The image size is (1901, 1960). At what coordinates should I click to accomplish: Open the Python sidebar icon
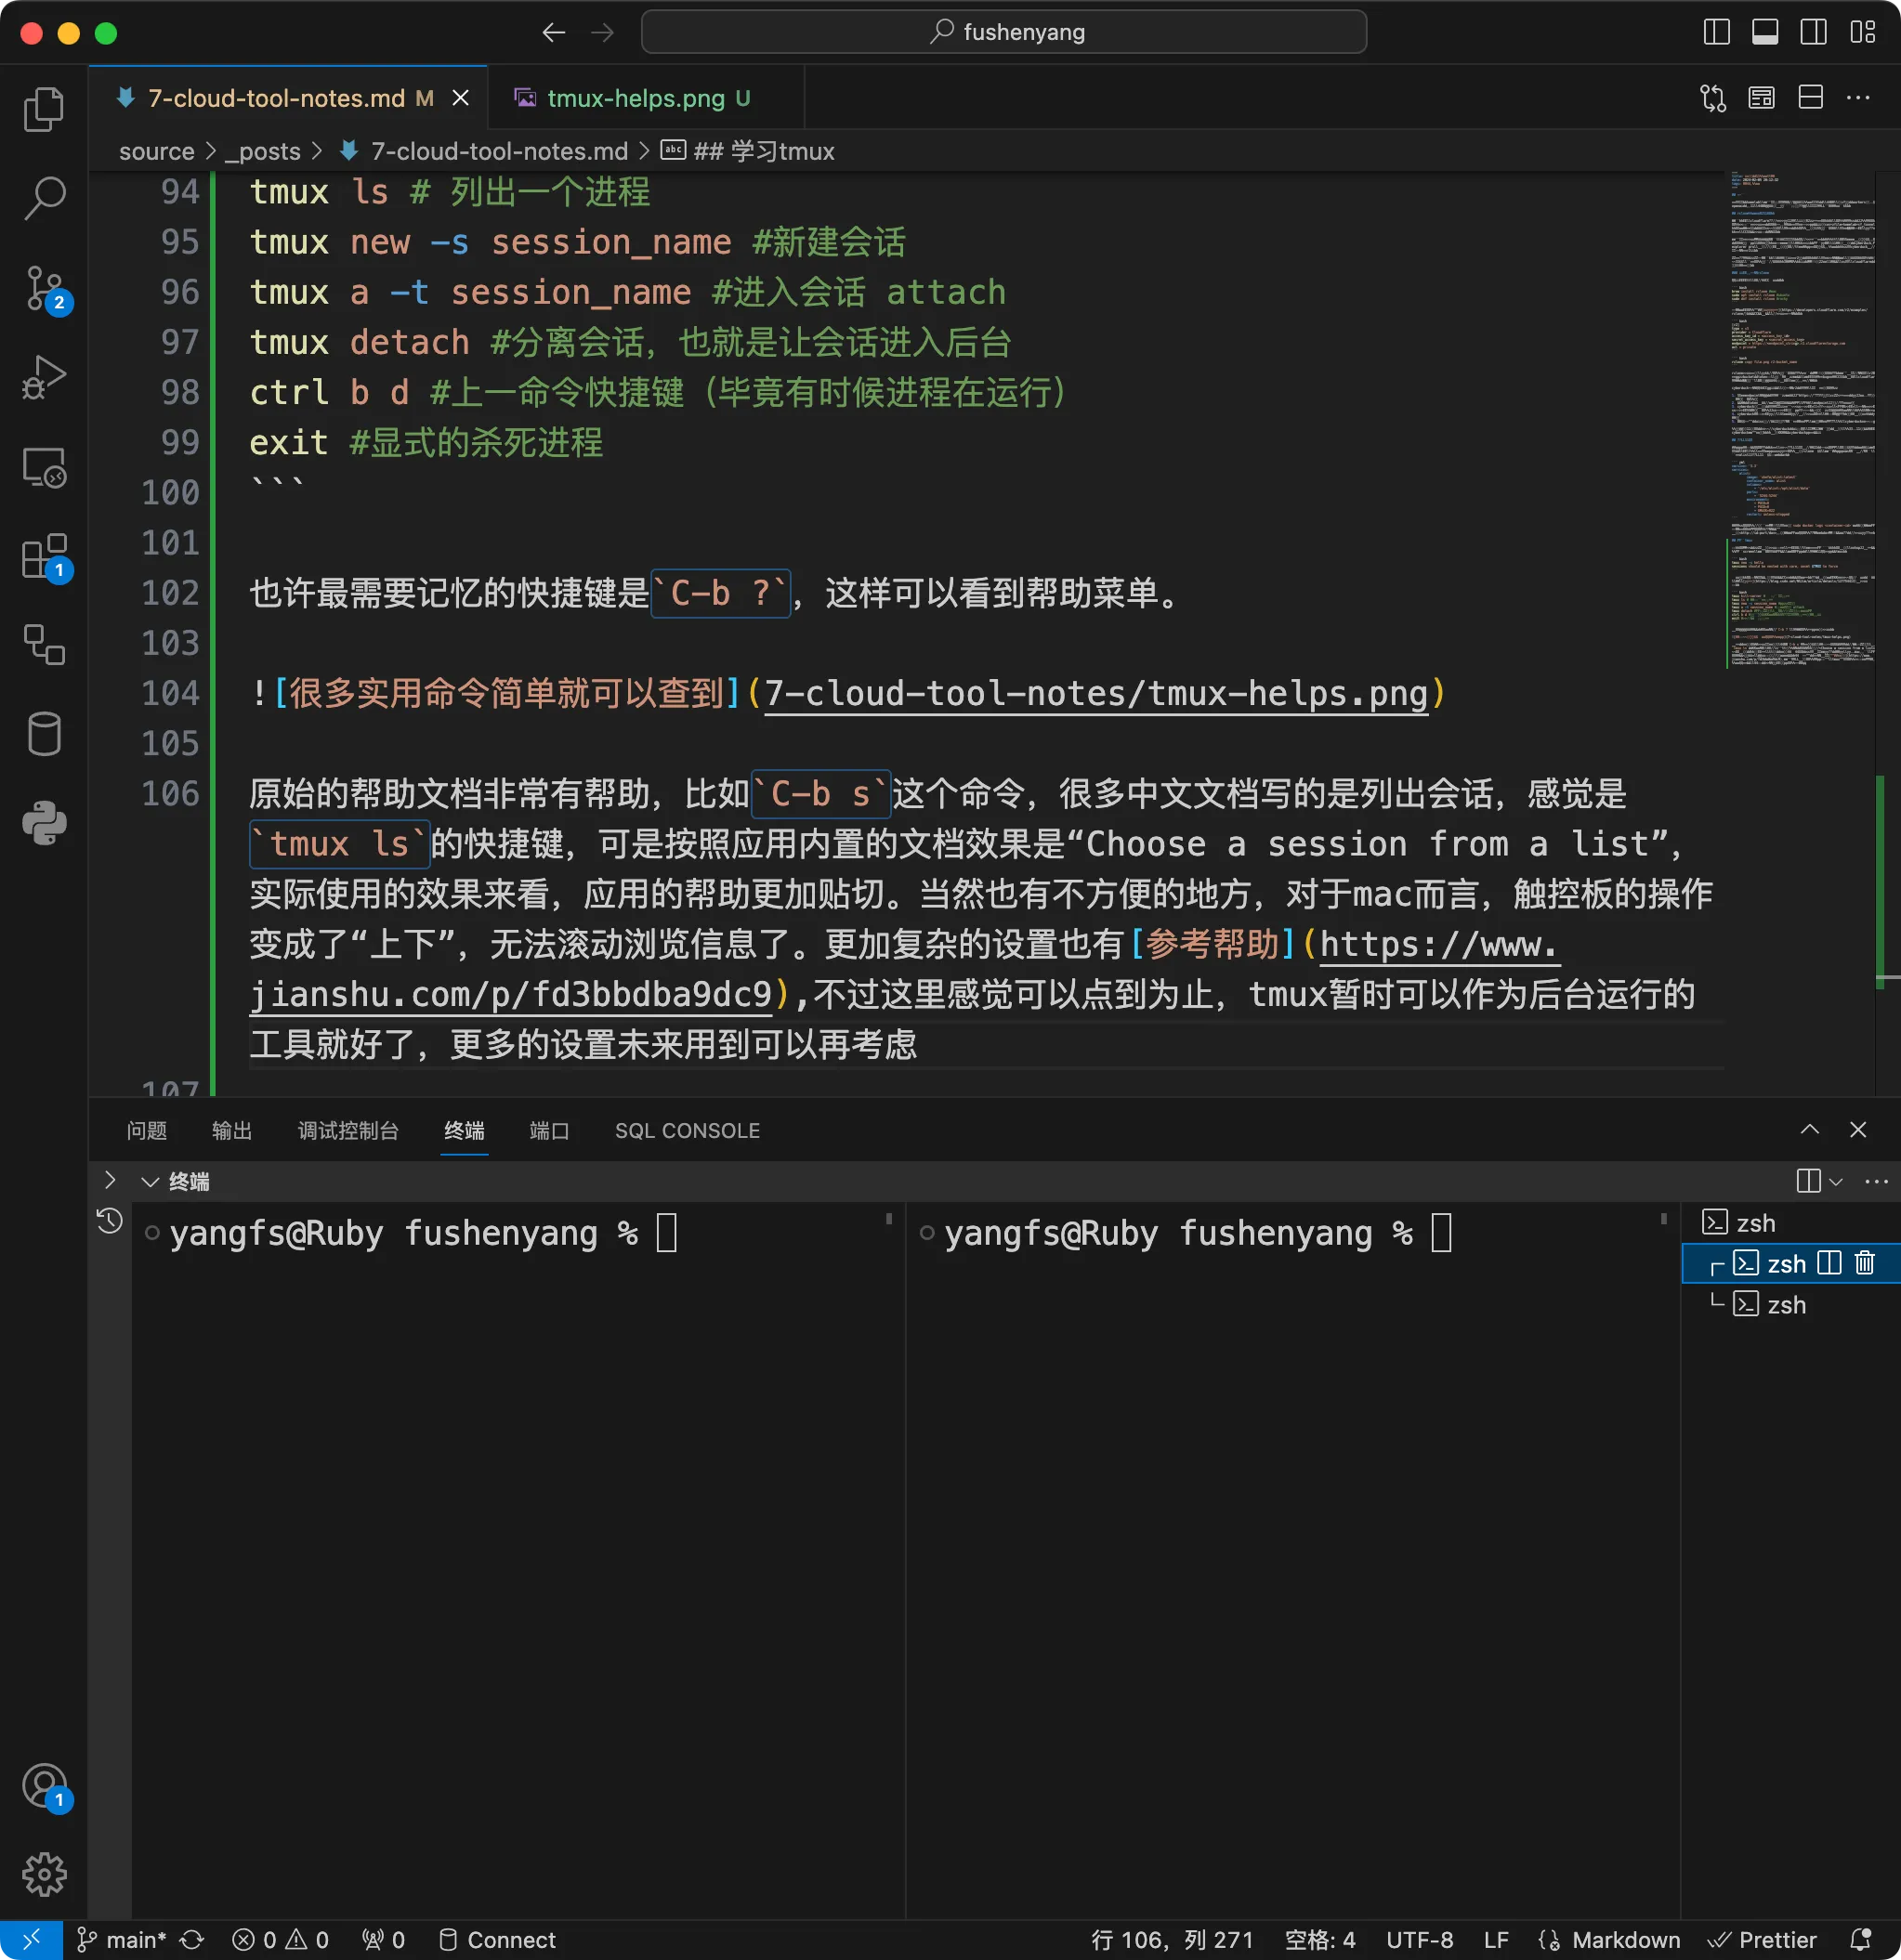point(44,823)
